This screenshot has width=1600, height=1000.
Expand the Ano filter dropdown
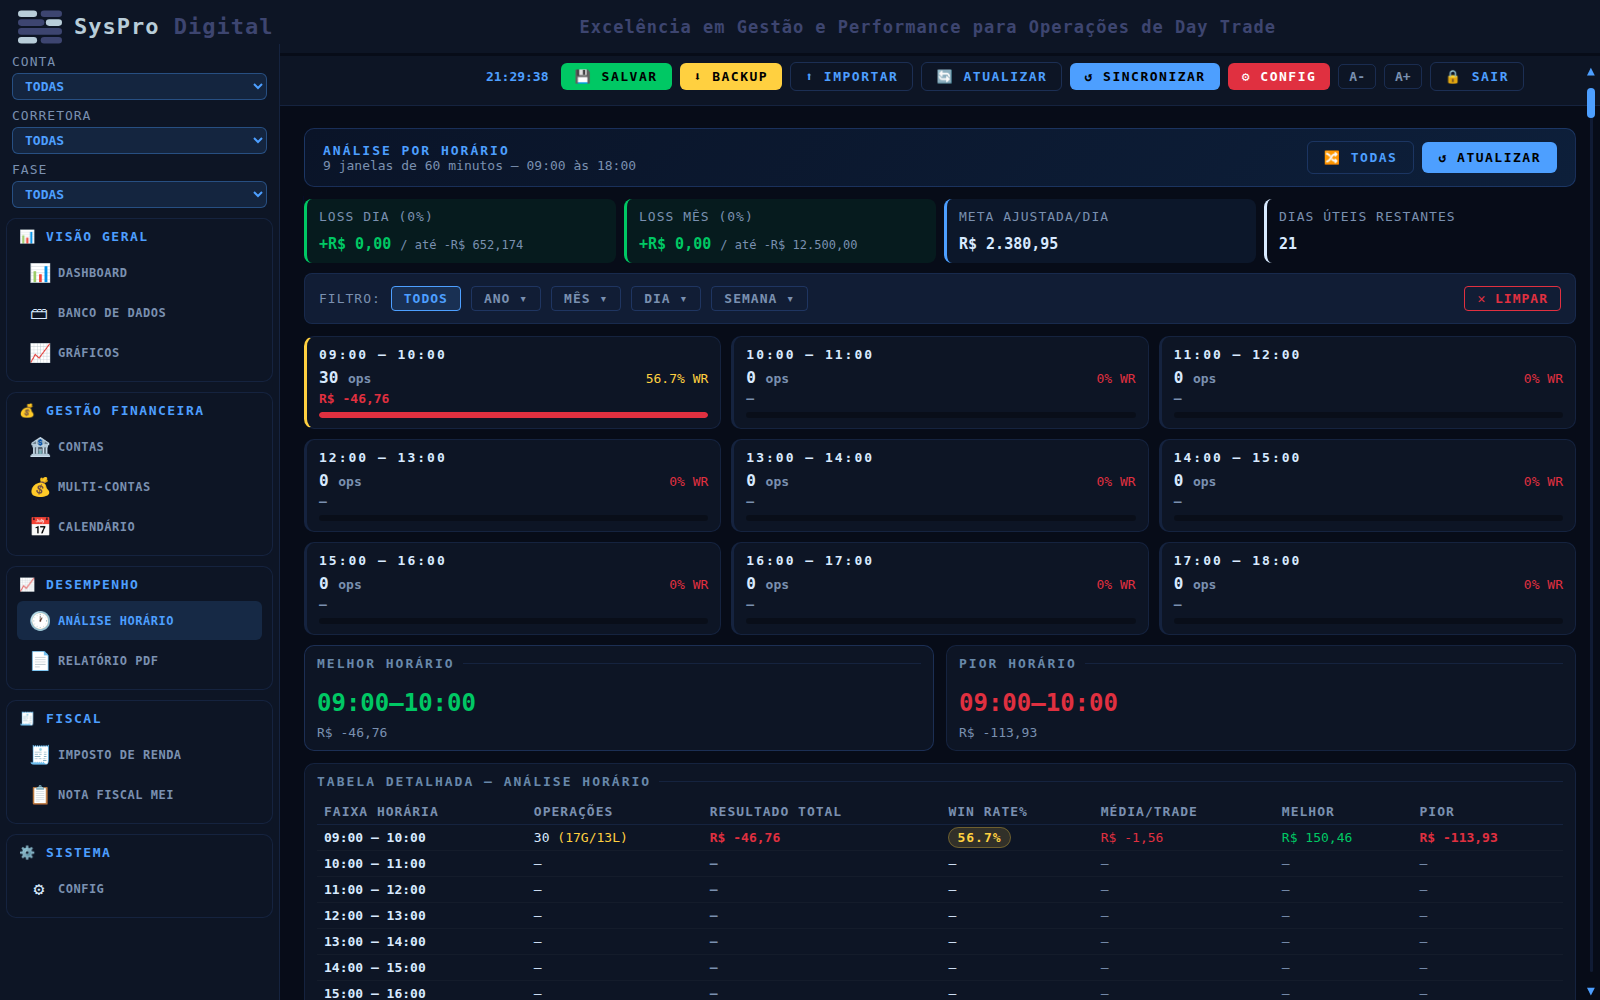coord(506,299)
